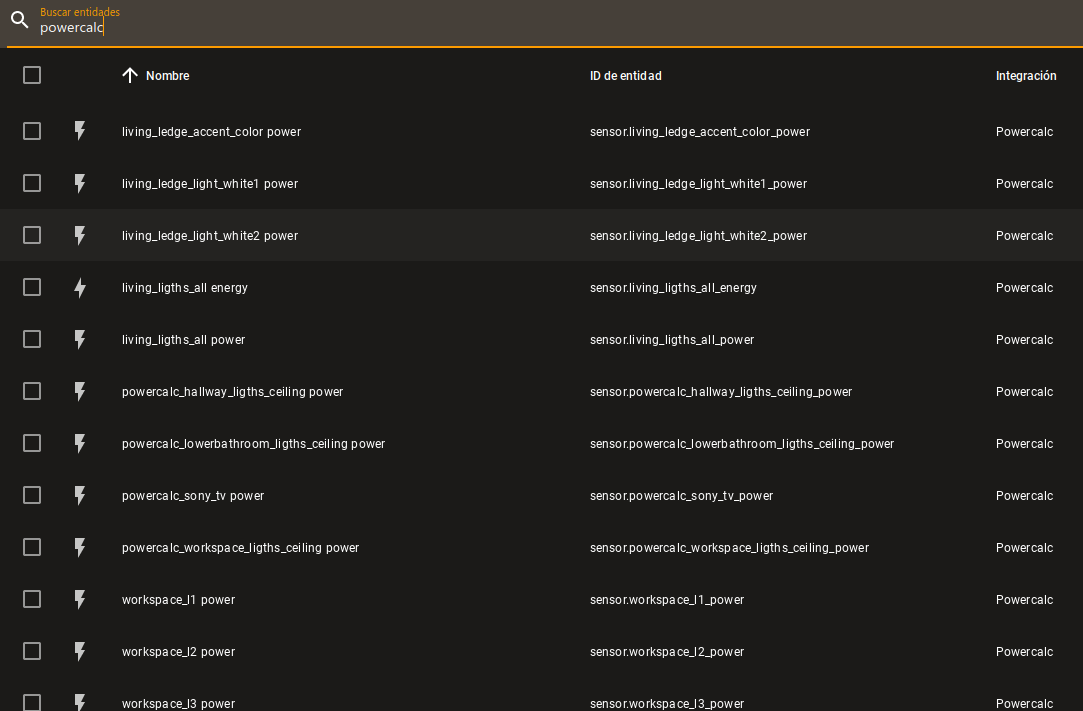Click the power icon for living_ligths_all power

80,339
